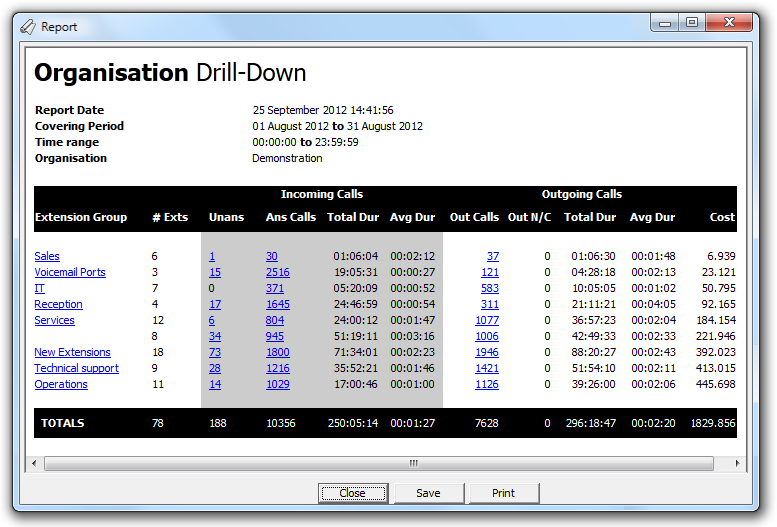This screenshot has height=527, width=777.
Task: Click the TOTALS row label
Action: coord(62,423)
